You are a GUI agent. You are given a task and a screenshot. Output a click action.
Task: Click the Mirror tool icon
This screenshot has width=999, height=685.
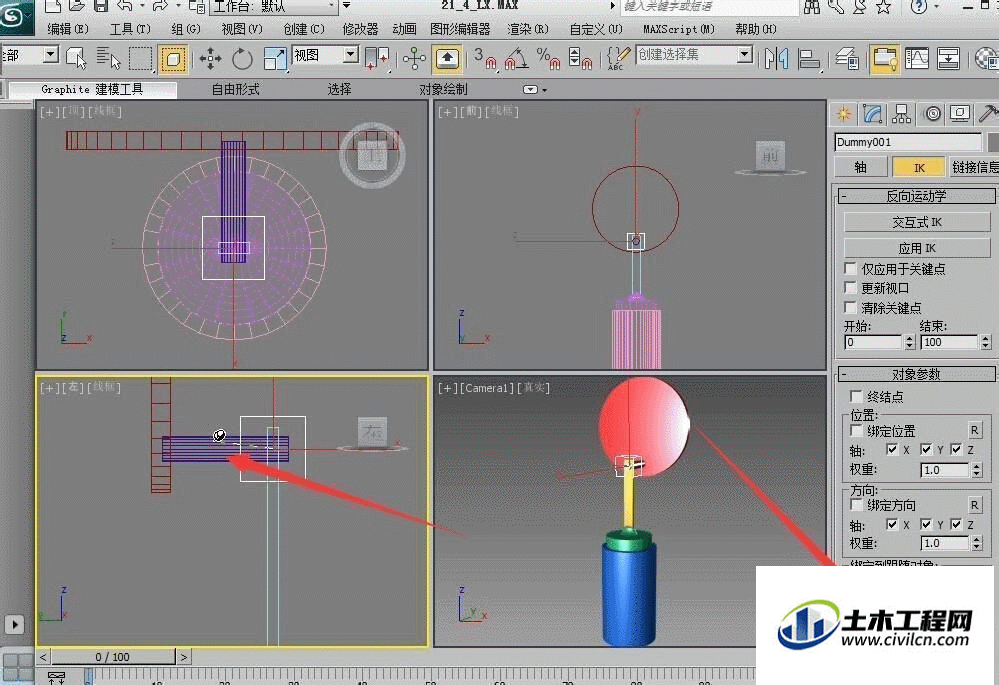click(x=777, y=59)
